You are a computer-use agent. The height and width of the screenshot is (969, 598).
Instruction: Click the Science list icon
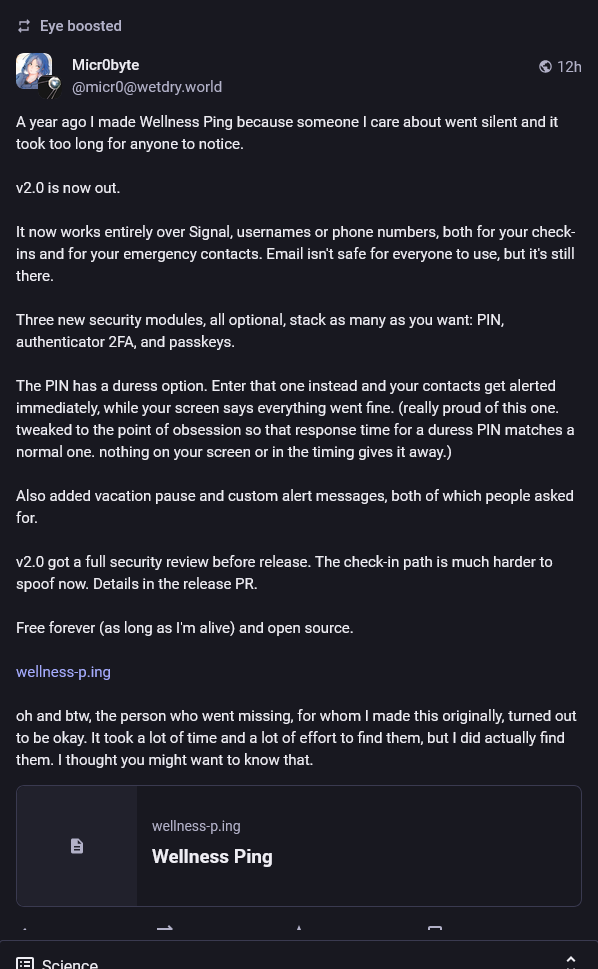click(x=25, y=963)
